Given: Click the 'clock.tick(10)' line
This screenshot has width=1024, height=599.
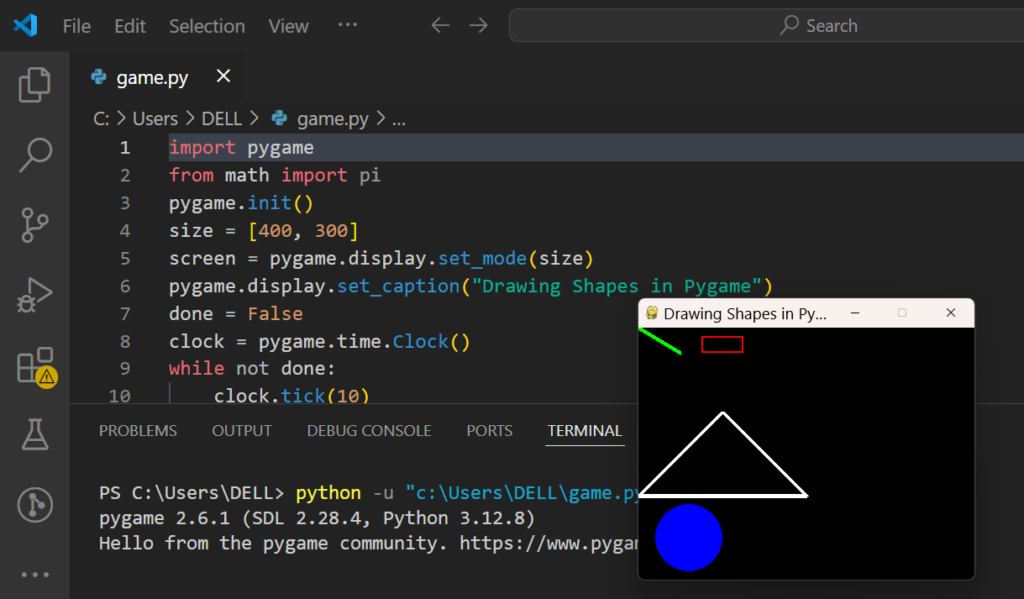Looking at the screenshot, I should [x=291, y=396].
